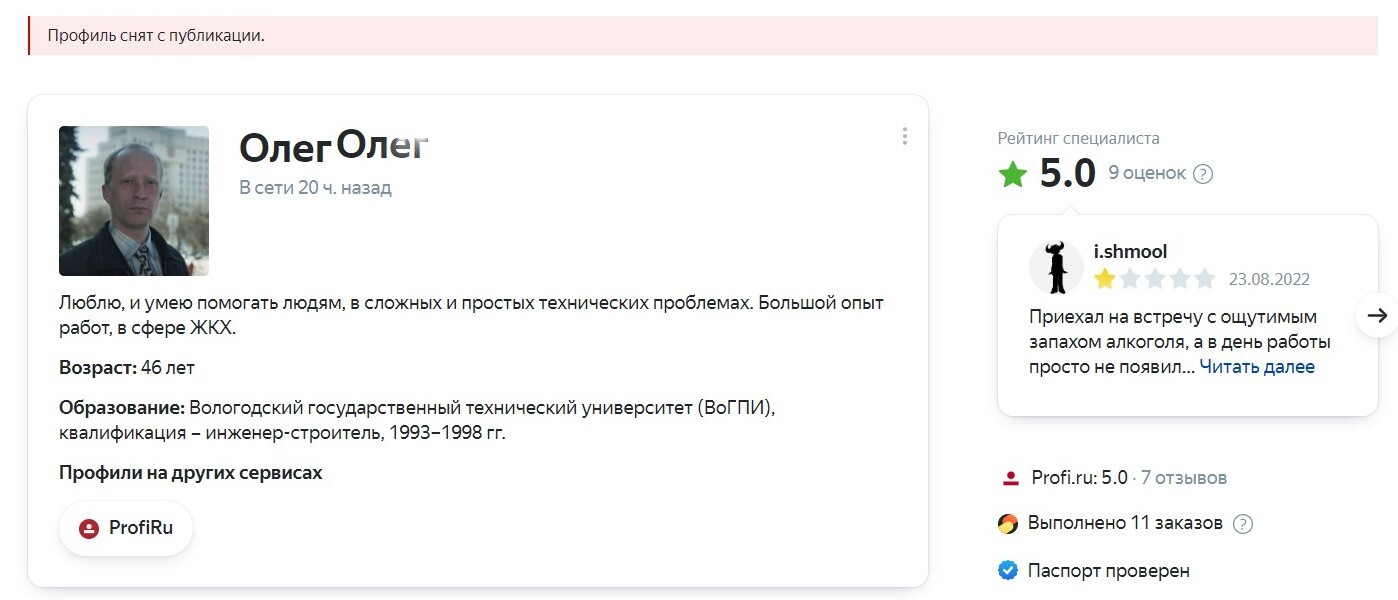The image size is (1398, 600).
Task: Show the next review with the arrow
Action: tap(1377, 315)
